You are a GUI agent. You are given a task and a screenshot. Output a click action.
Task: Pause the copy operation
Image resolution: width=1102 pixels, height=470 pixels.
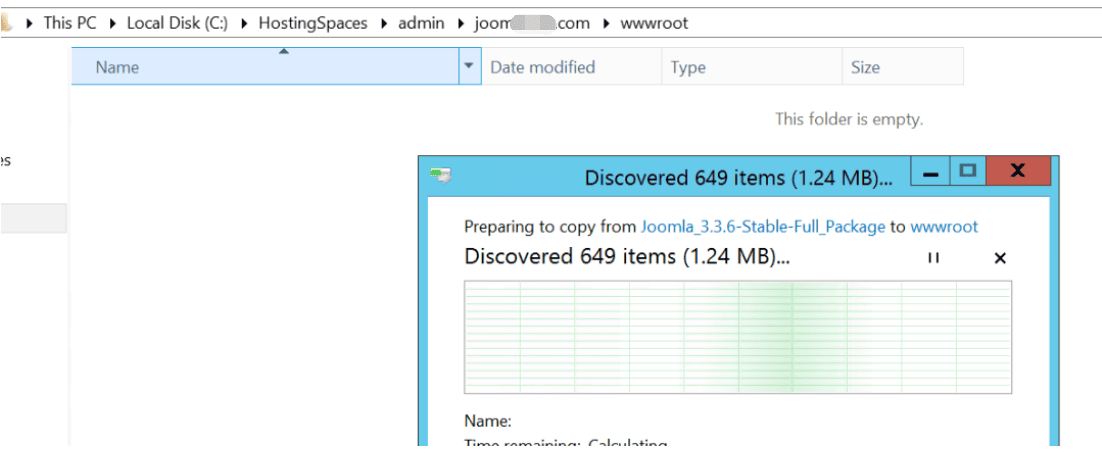[933, 258]
